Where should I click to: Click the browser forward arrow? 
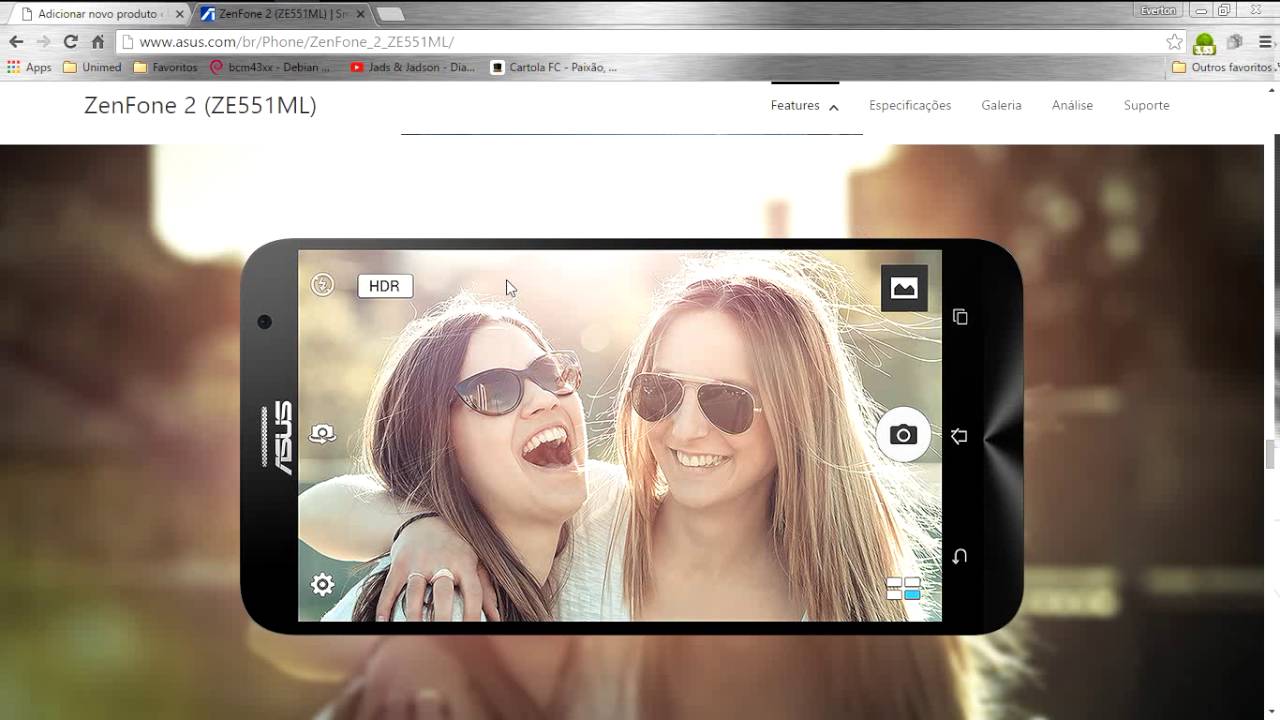coord(43,42)
